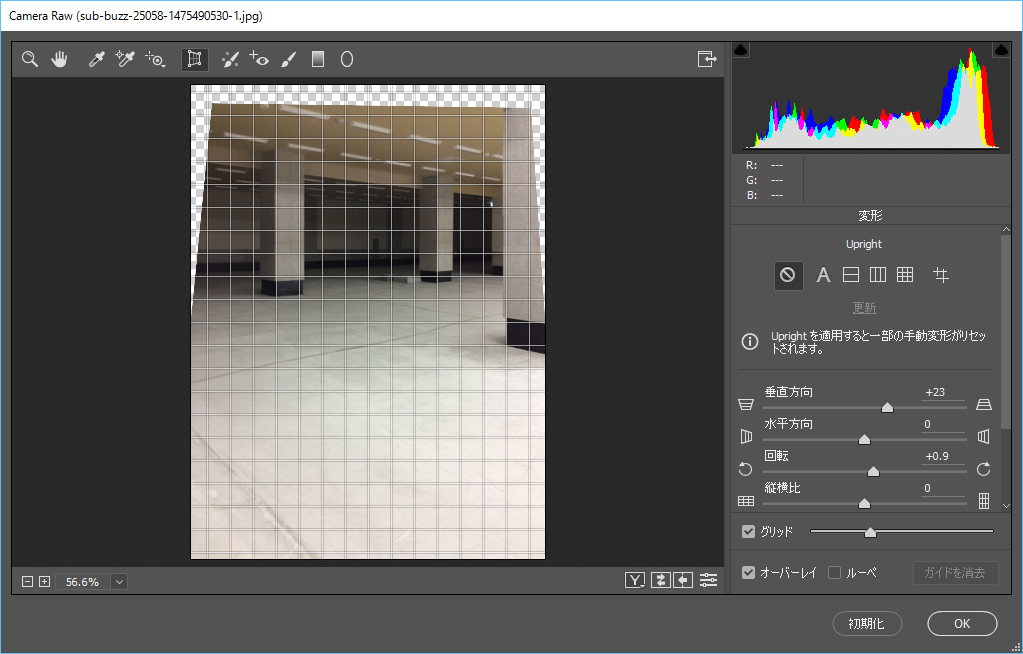1023x654 pixels.
Task: Zoom in with the plus button
Action: pyautogui.click(x=44, y=582)
